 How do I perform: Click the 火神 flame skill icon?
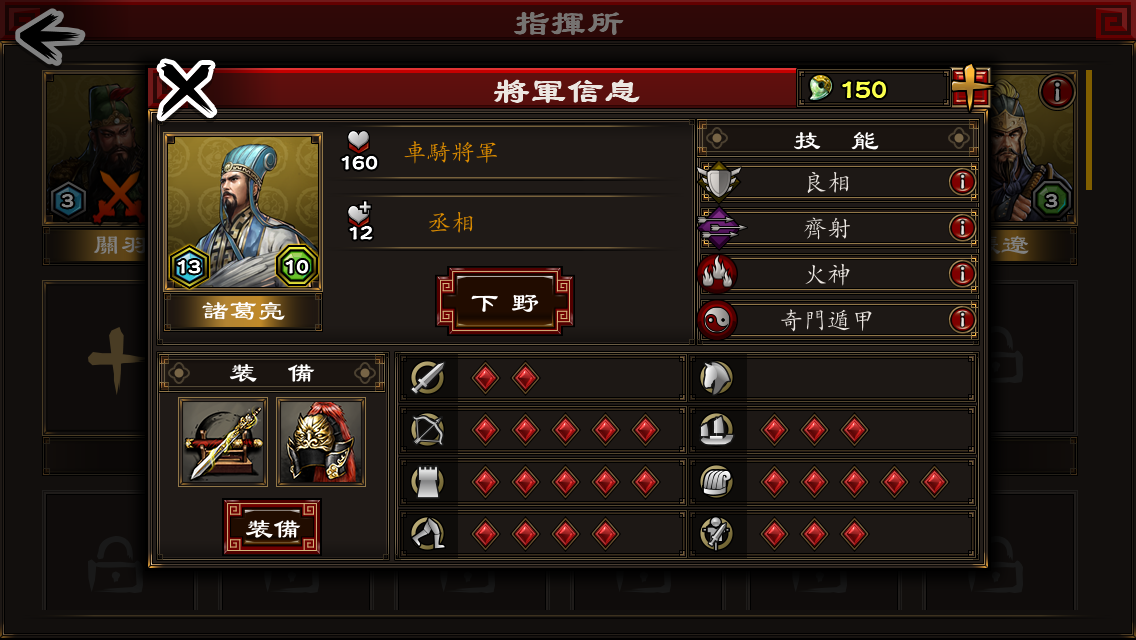pyautogui.click(x=717, y=274)
